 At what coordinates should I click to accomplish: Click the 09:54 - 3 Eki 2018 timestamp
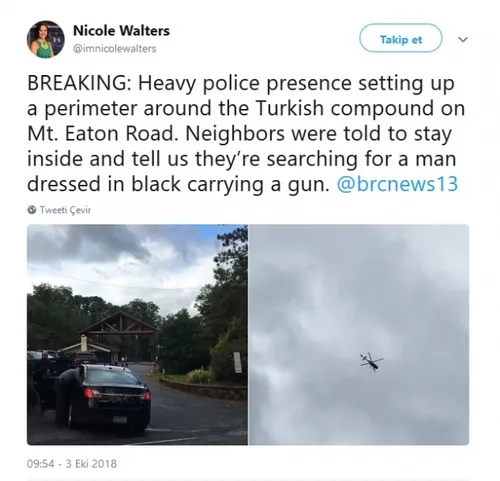point(72,464)
